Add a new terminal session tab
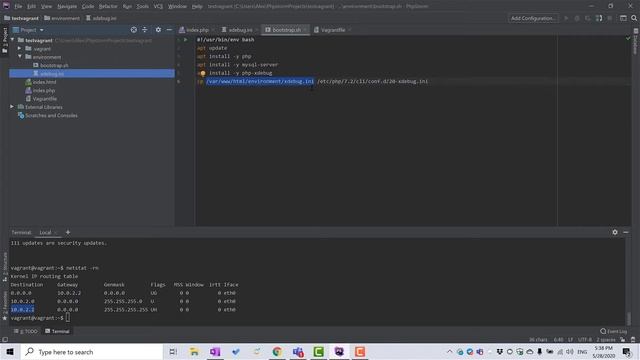 point(68,232)
